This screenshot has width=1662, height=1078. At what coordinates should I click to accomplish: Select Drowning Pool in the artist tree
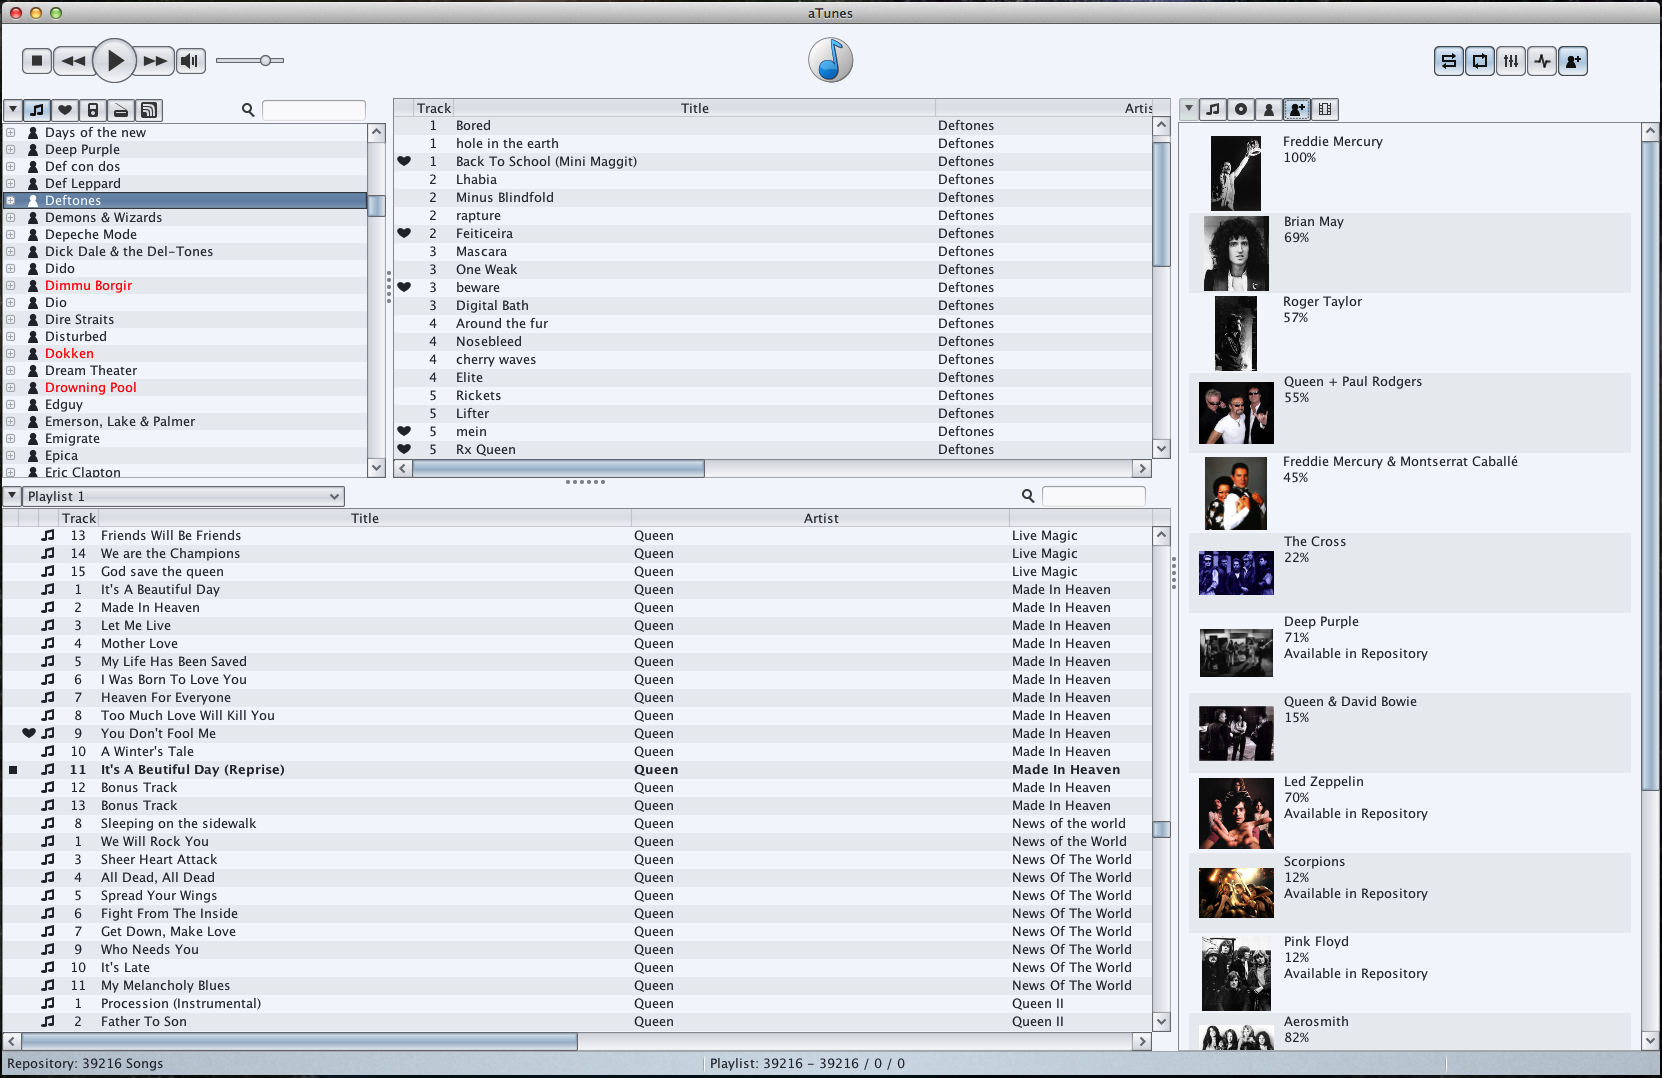(x=90, y=388)
